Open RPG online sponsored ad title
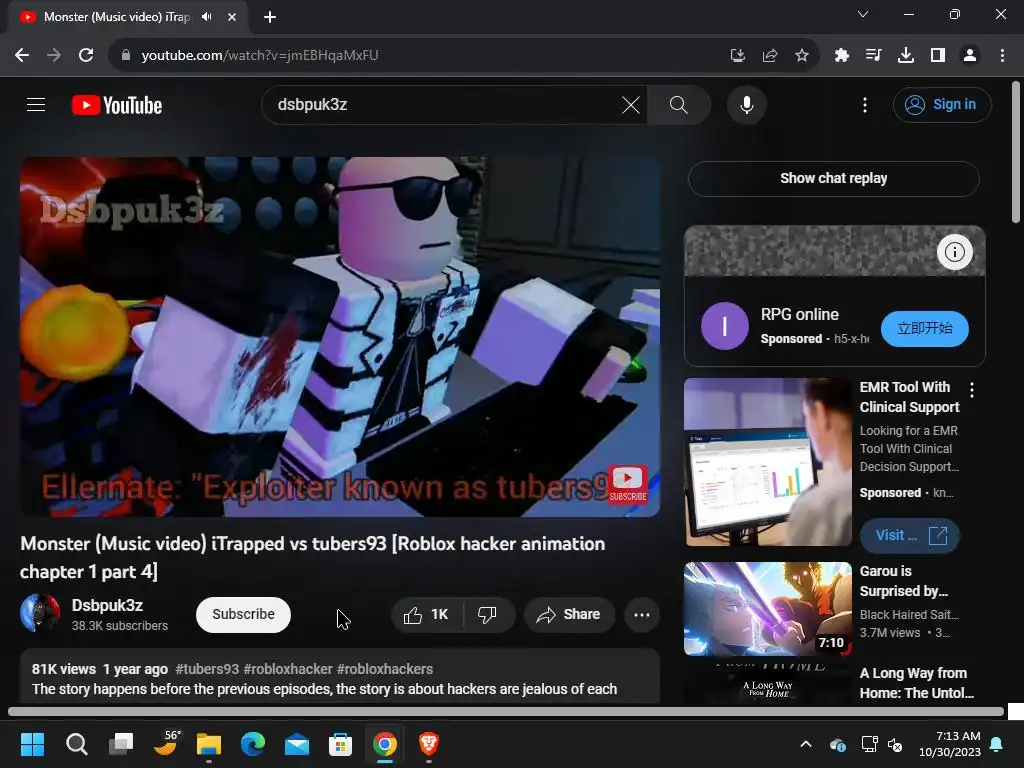1024x768 pixels. (x=799, y=314)
